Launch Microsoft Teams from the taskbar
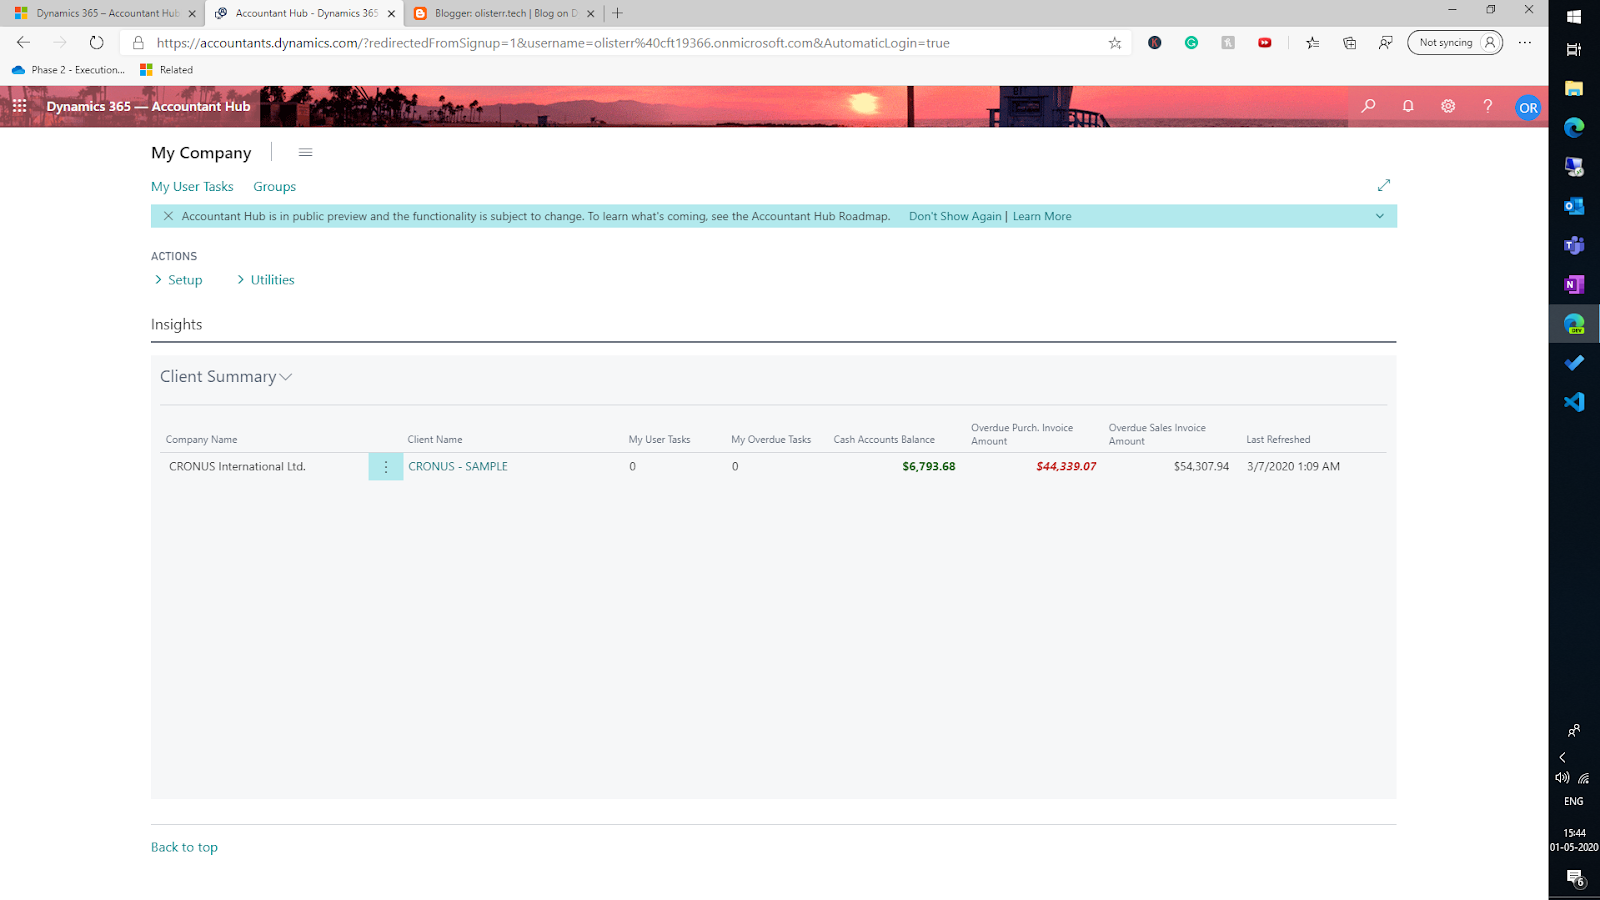1600x900 pixels. point(1574,245)
